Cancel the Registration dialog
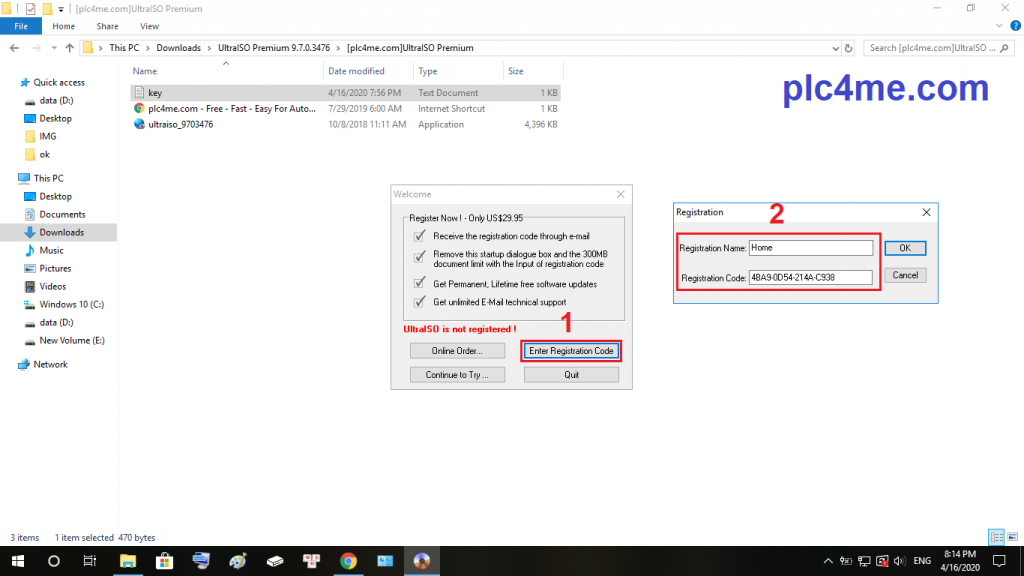The image size is (1024, 576). click(905, 275)
